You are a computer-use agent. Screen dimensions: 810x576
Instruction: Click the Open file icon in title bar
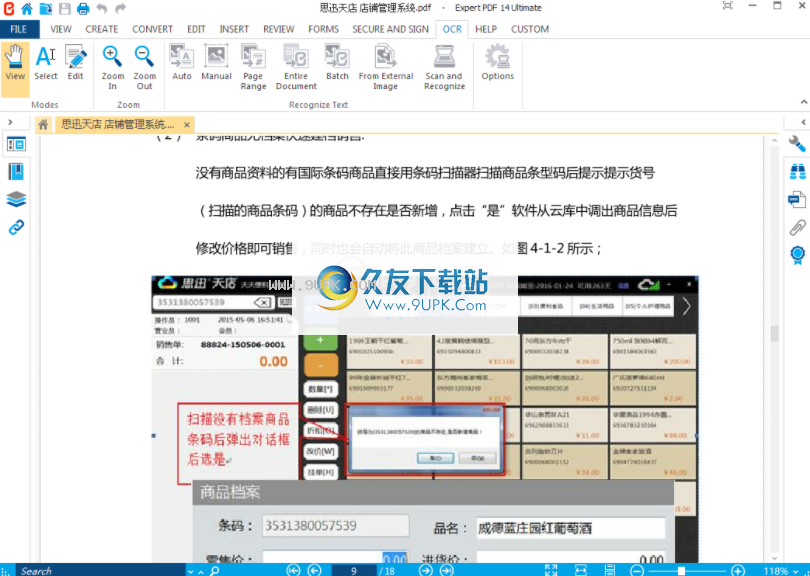[46, 8]
